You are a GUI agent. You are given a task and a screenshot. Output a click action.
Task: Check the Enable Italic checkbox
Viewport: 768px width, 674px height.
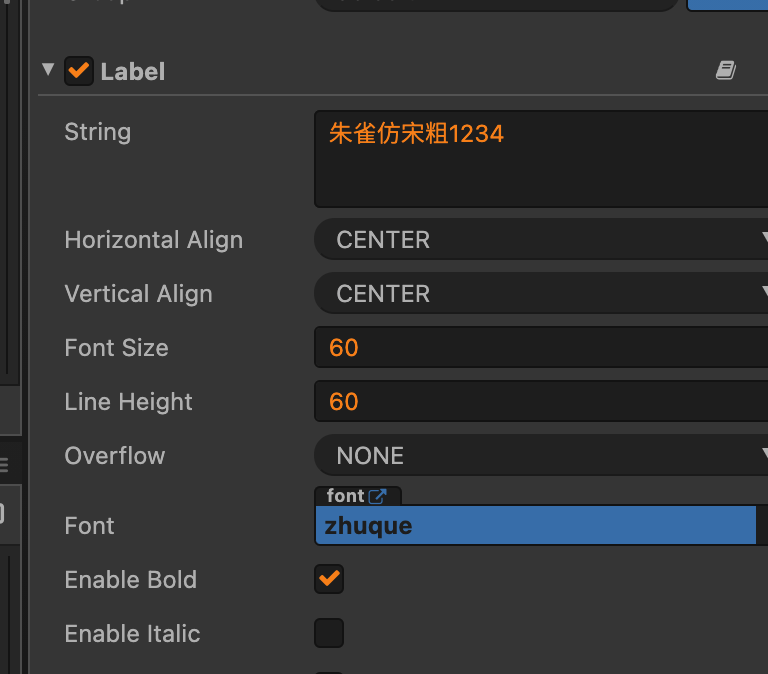329,633
